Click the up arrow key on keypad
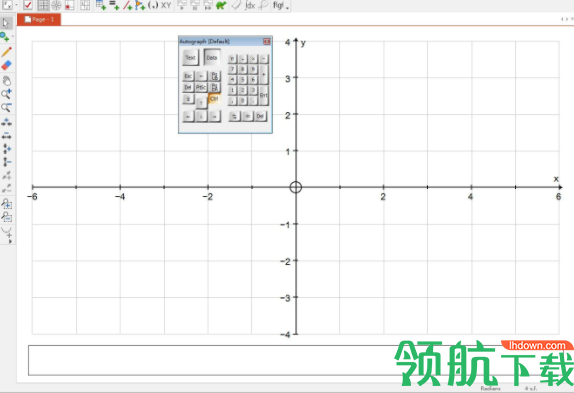 [x=201, y=103]
